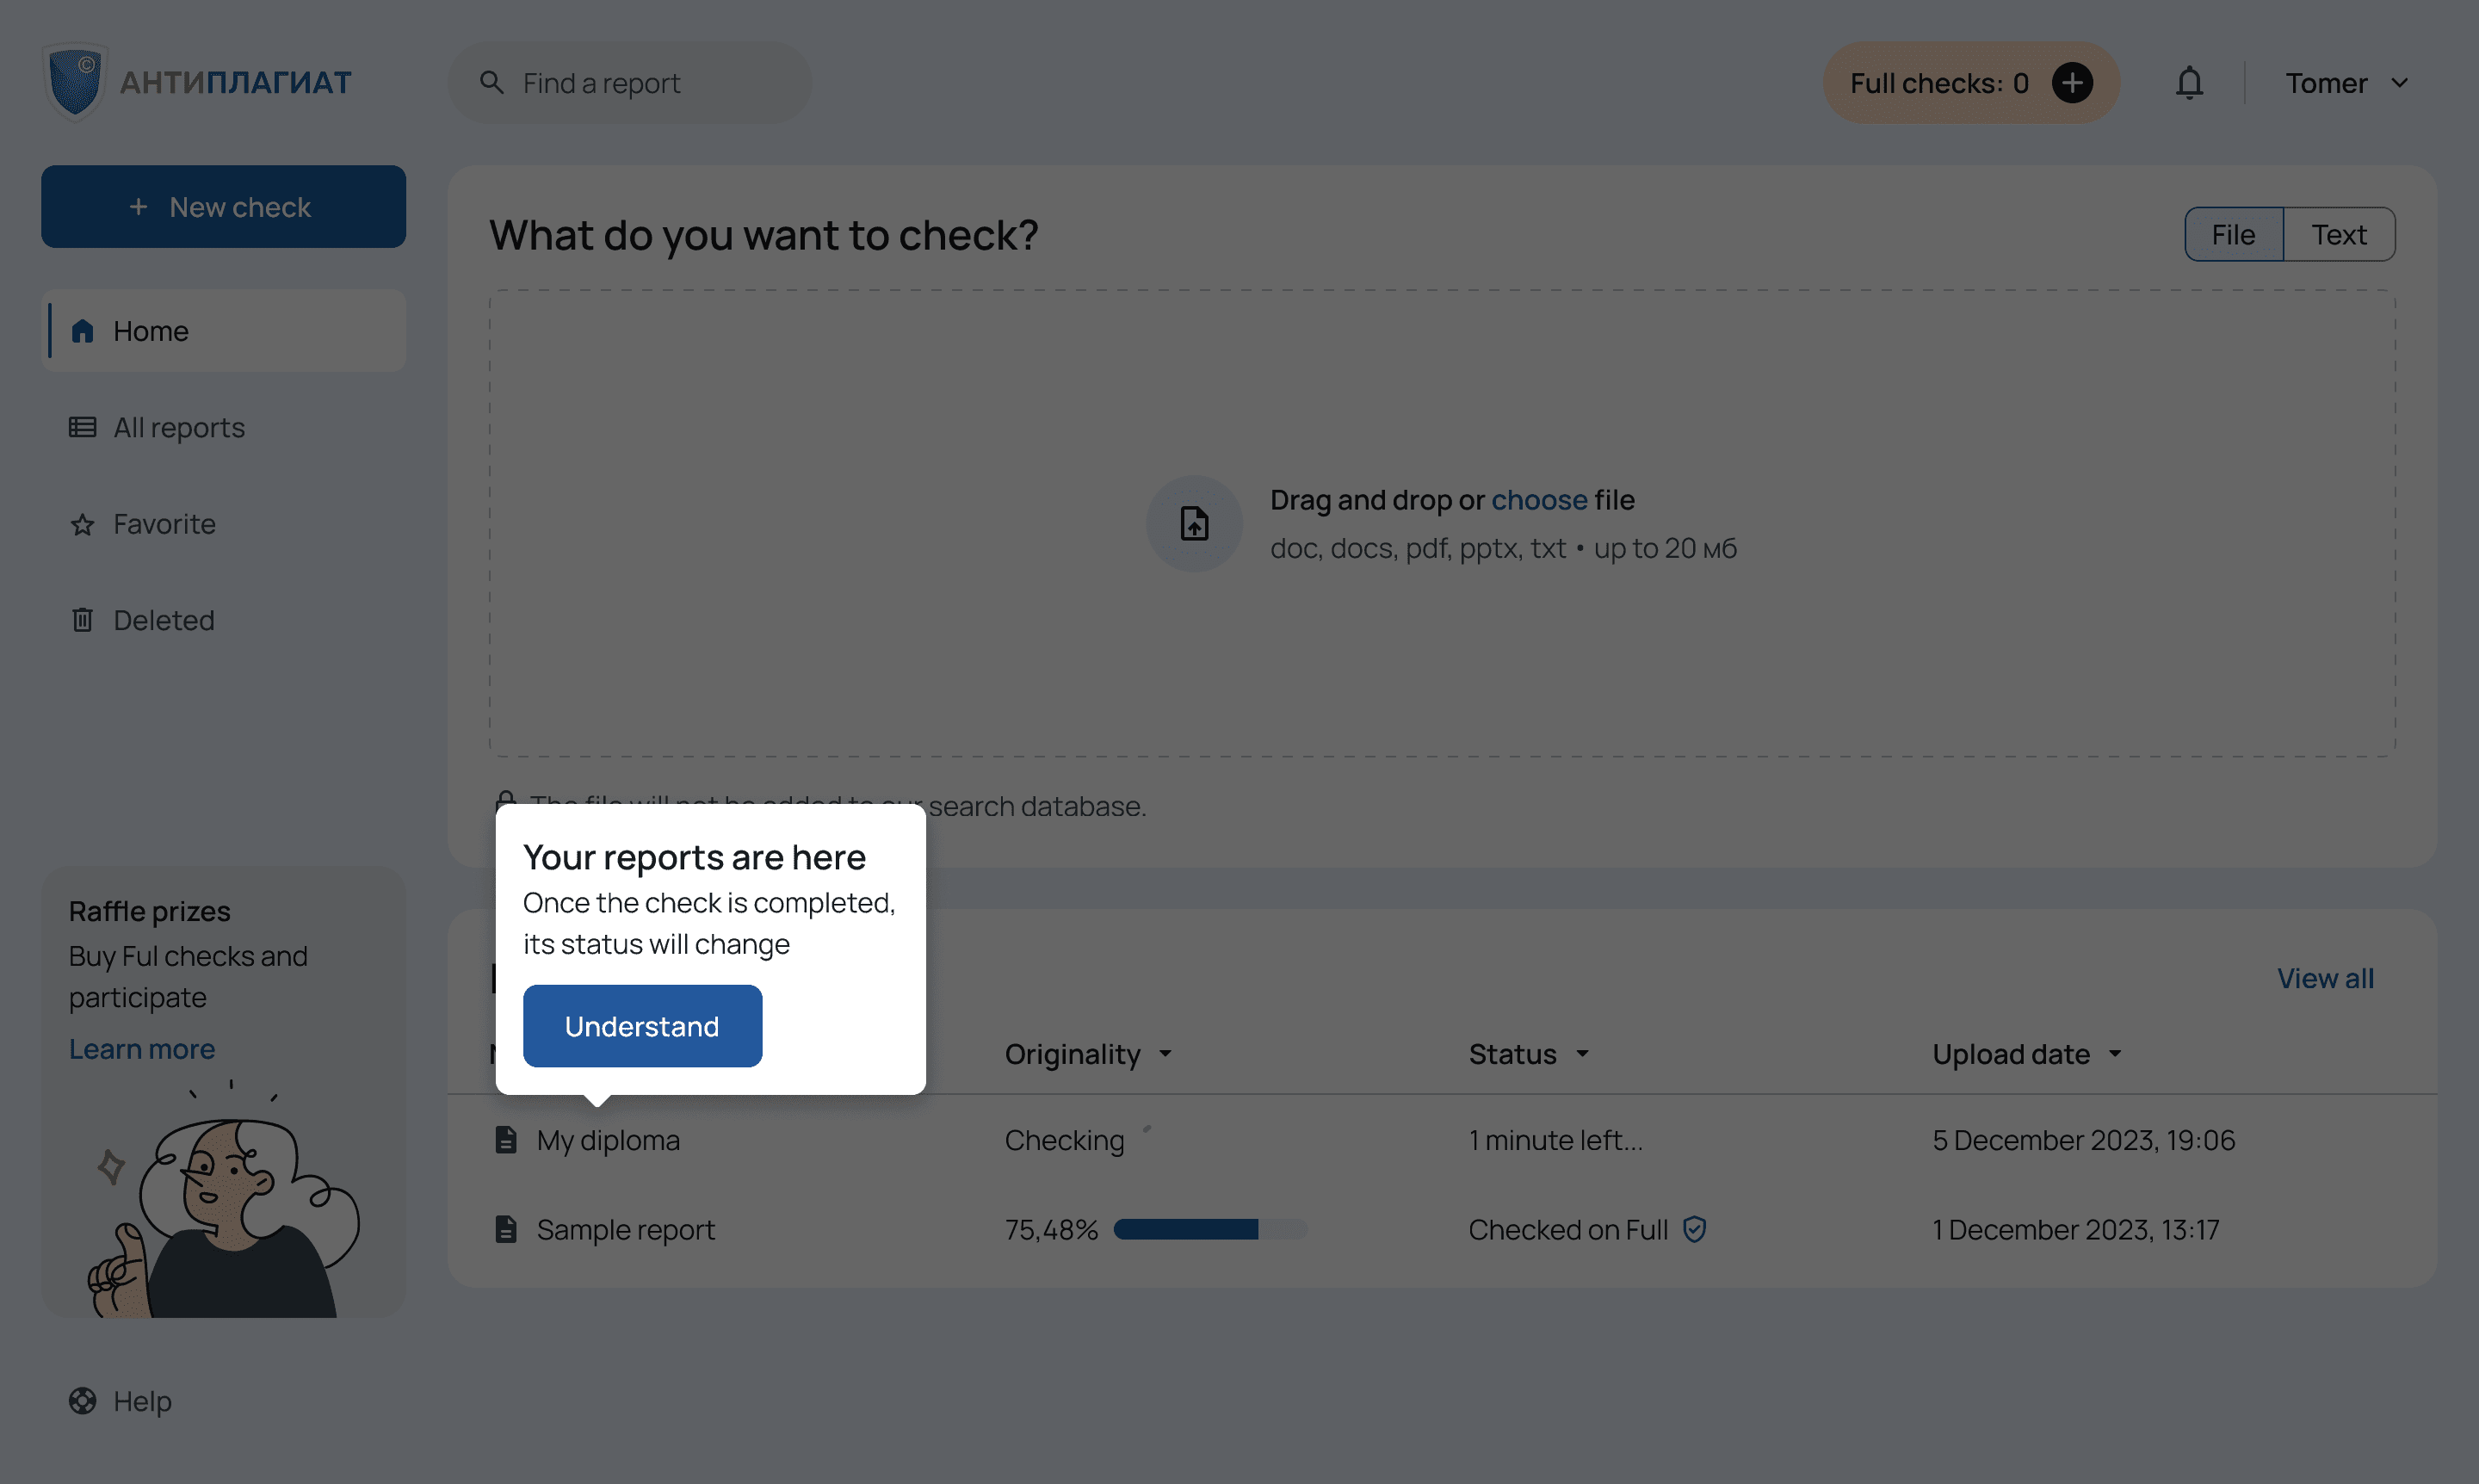The height and width of the screenshot is (1484, 2479).
Task: Sort by Upload date column arrow
Action: 2115,1054
